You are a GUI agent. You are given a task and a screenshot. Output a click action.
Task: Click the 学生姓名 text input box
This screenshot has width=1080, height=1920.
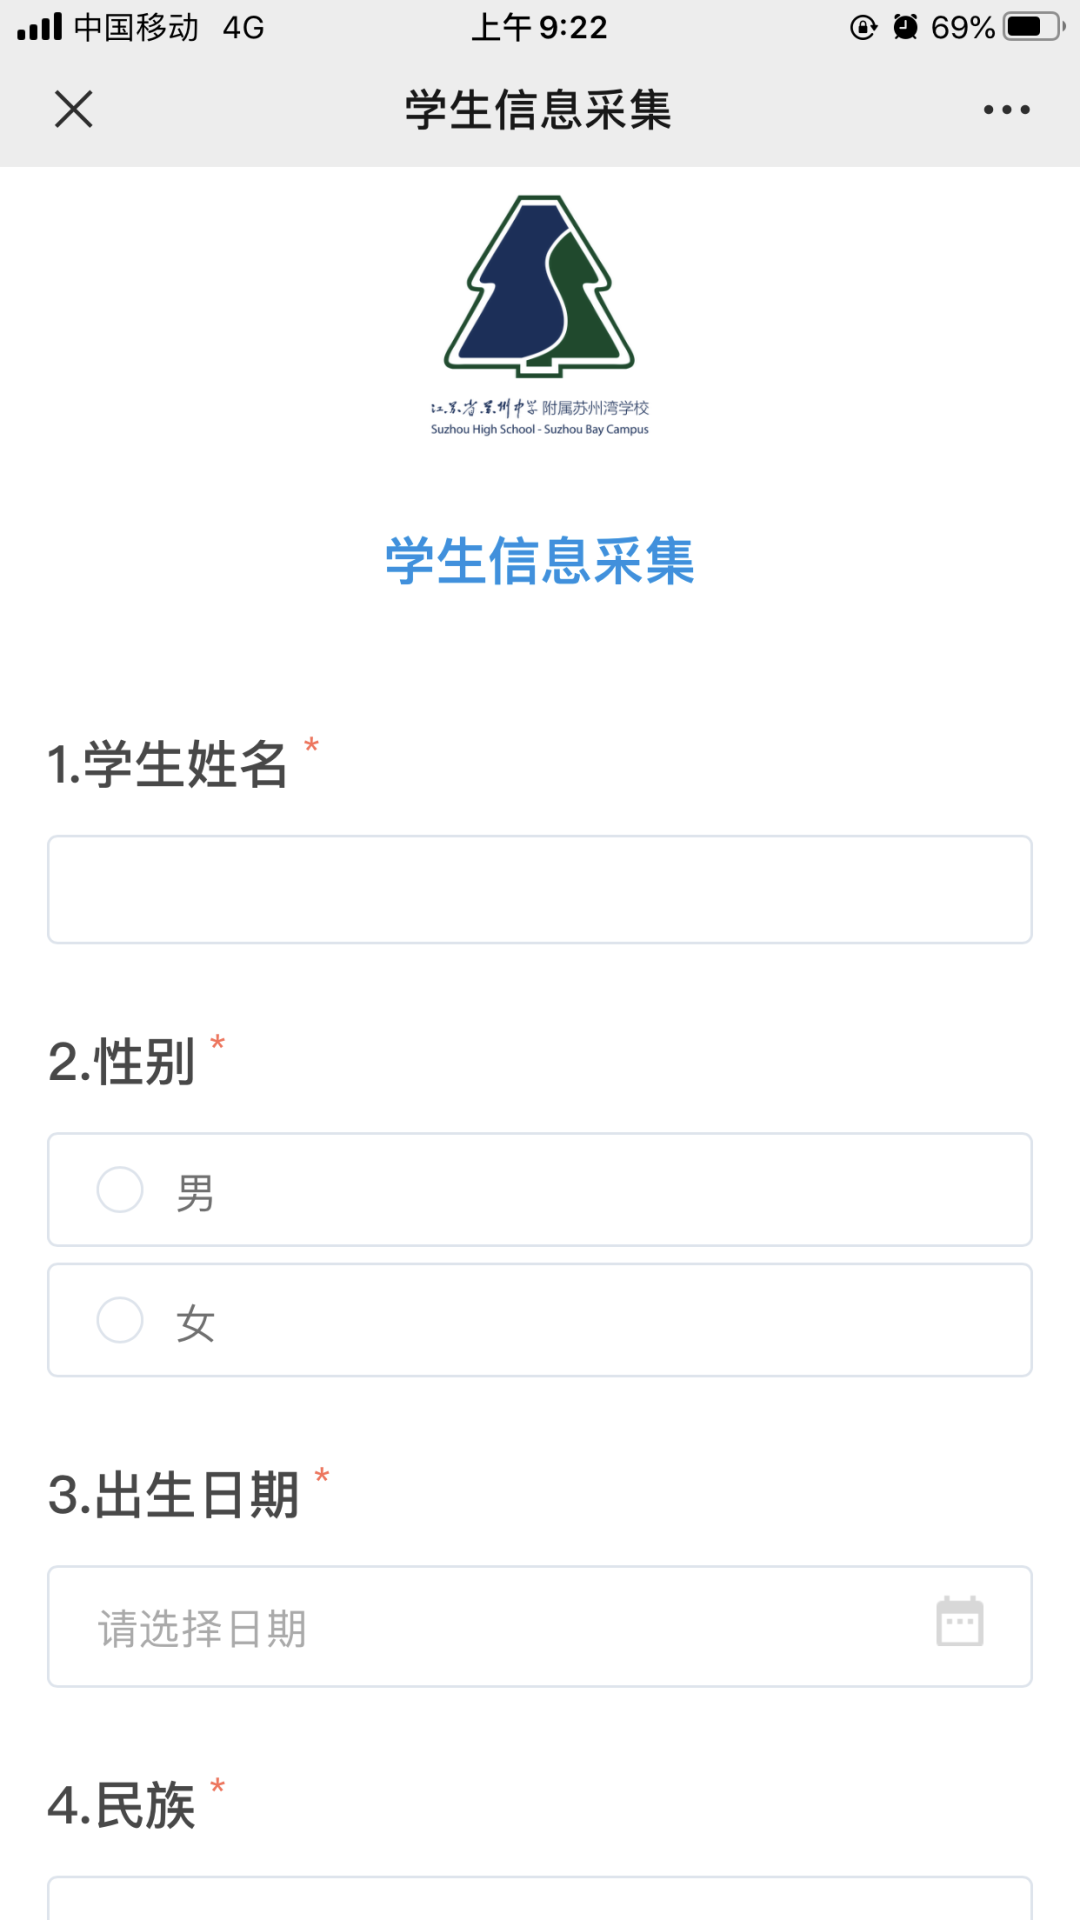[540, 890]
